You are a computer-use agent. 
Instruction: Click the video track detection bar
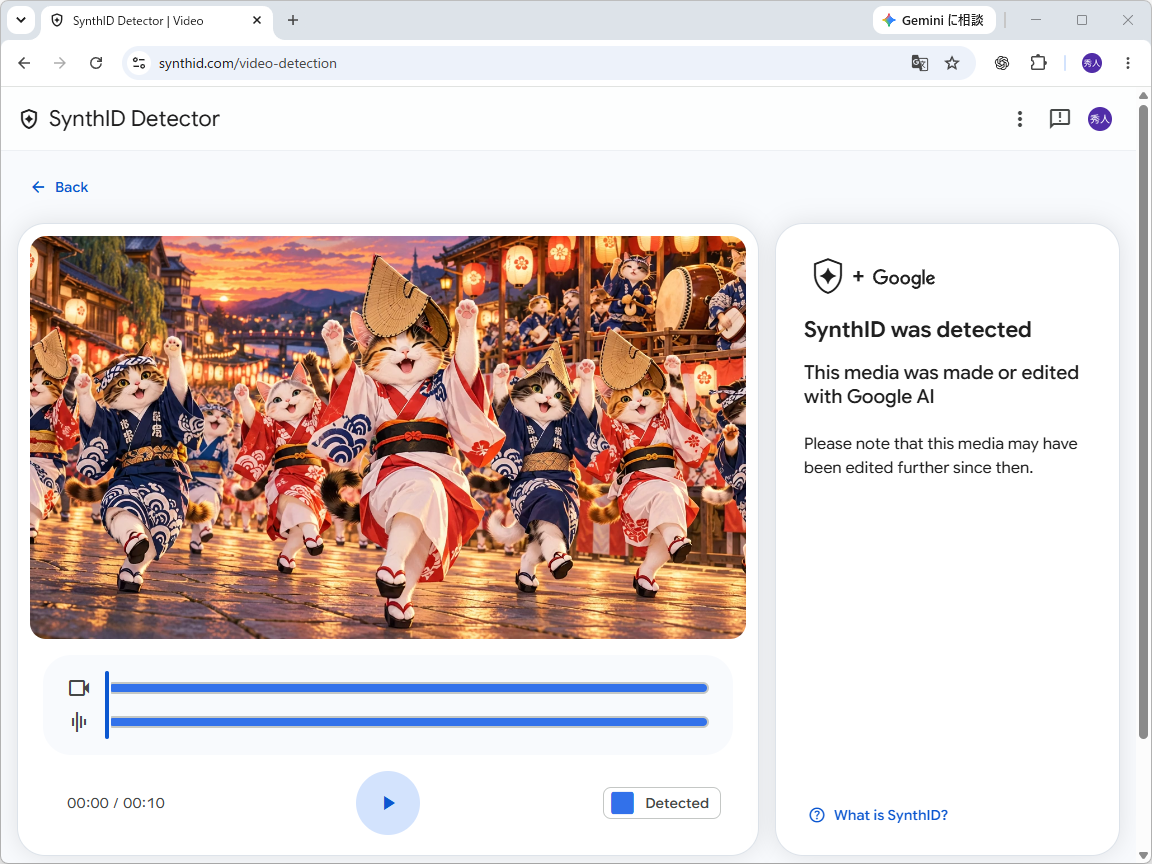coord(408,688)
